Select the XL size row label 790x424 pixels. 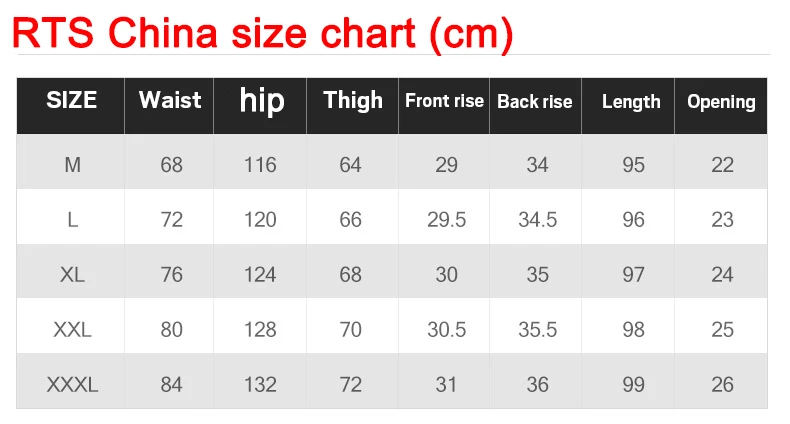pyautogui.click(x=72, y=274)
